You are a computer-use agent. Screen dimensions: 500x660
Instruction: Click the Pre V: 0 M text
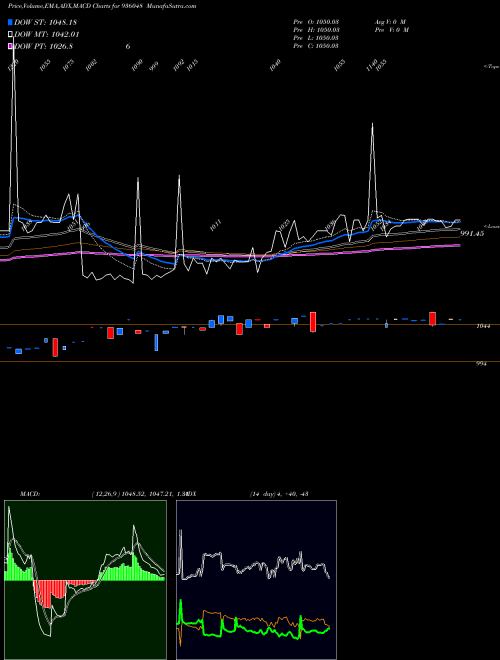(x=392, y=30)
